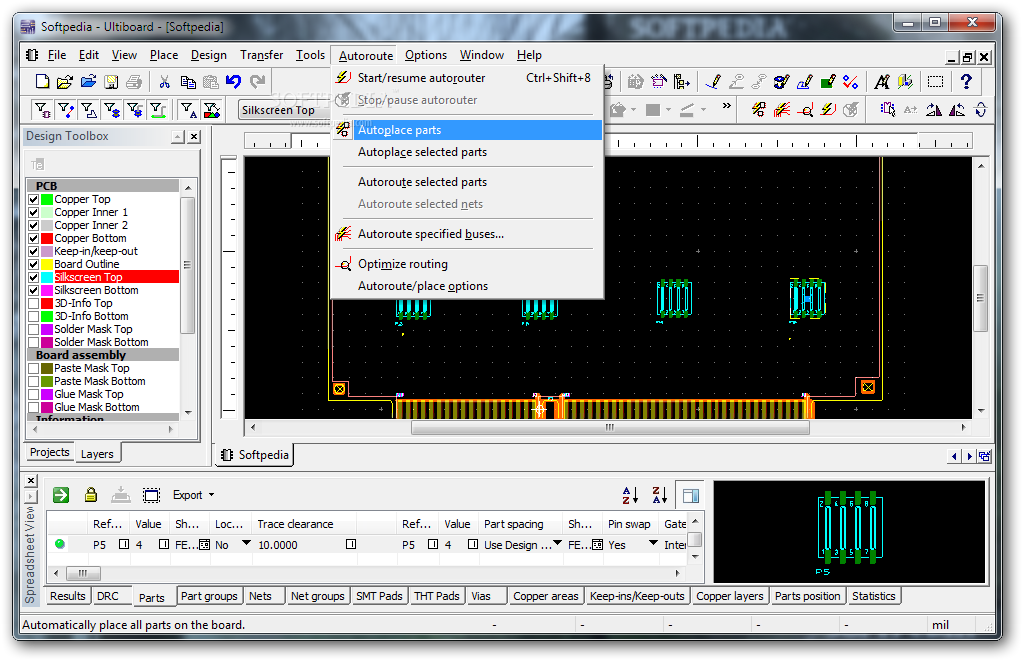The height and width of the screenshot is (661, 1023).
Task: Click the cut scissors icon
Action: pos(164,82)
